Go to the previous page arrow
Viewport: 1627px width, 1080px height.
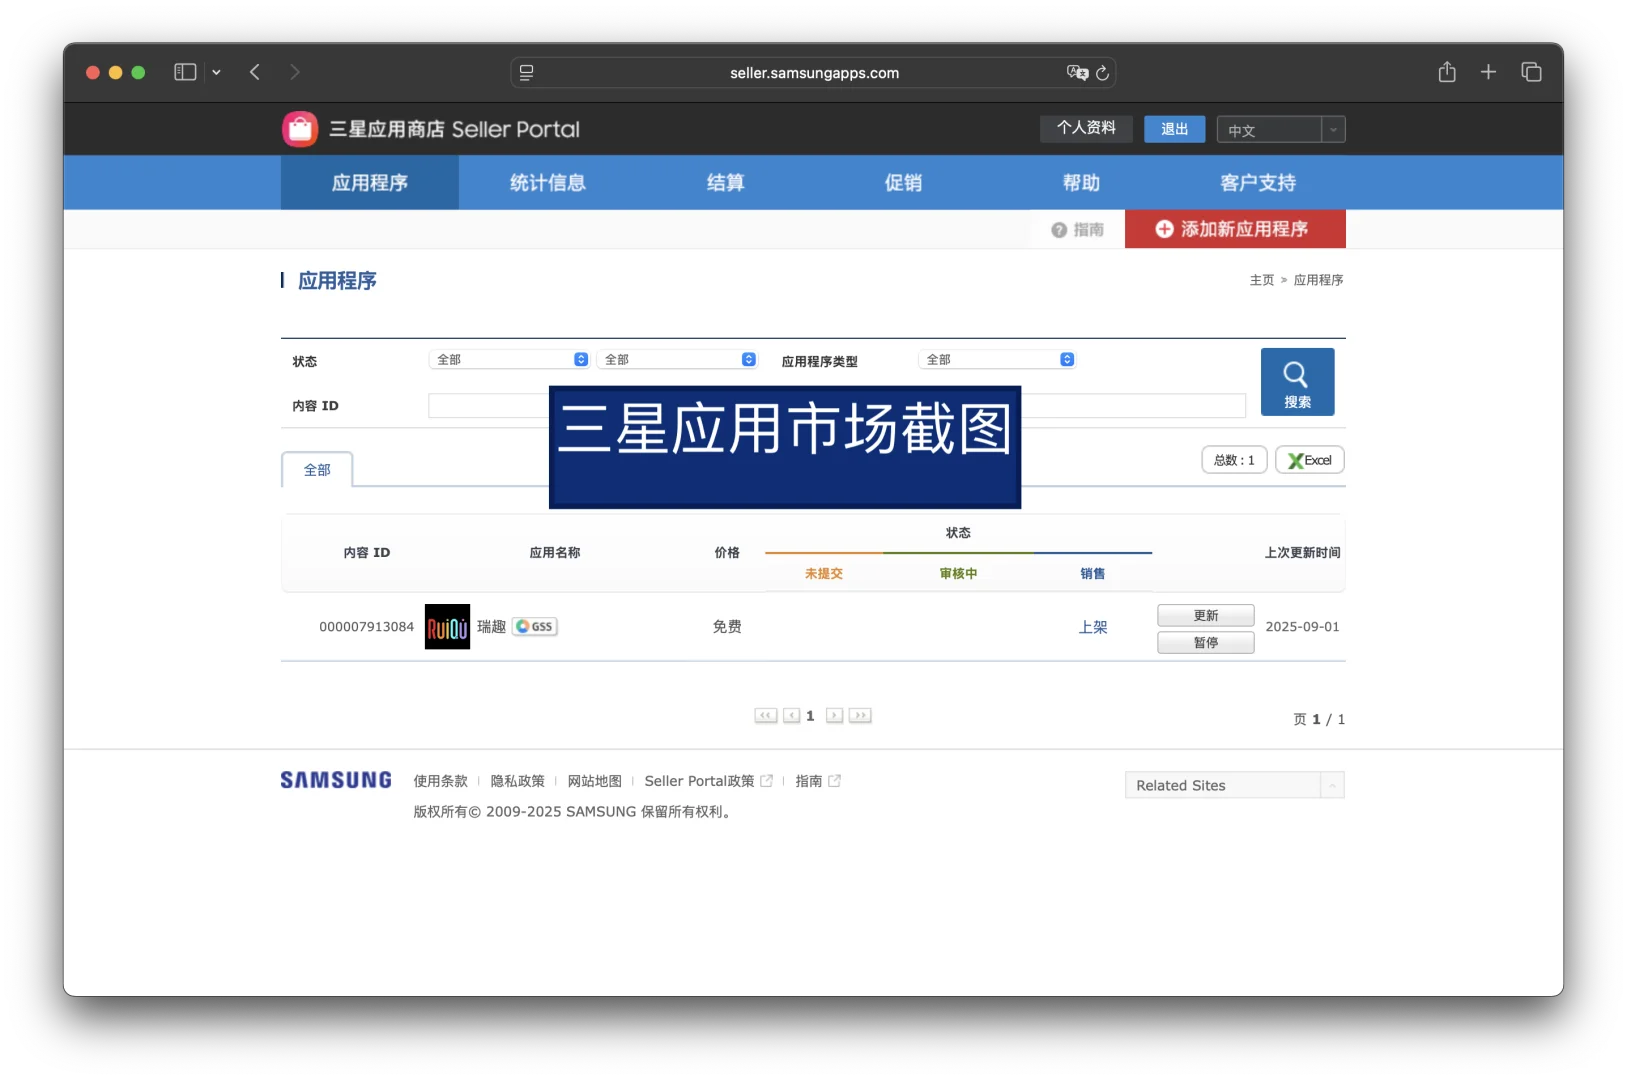coord(791,716)
